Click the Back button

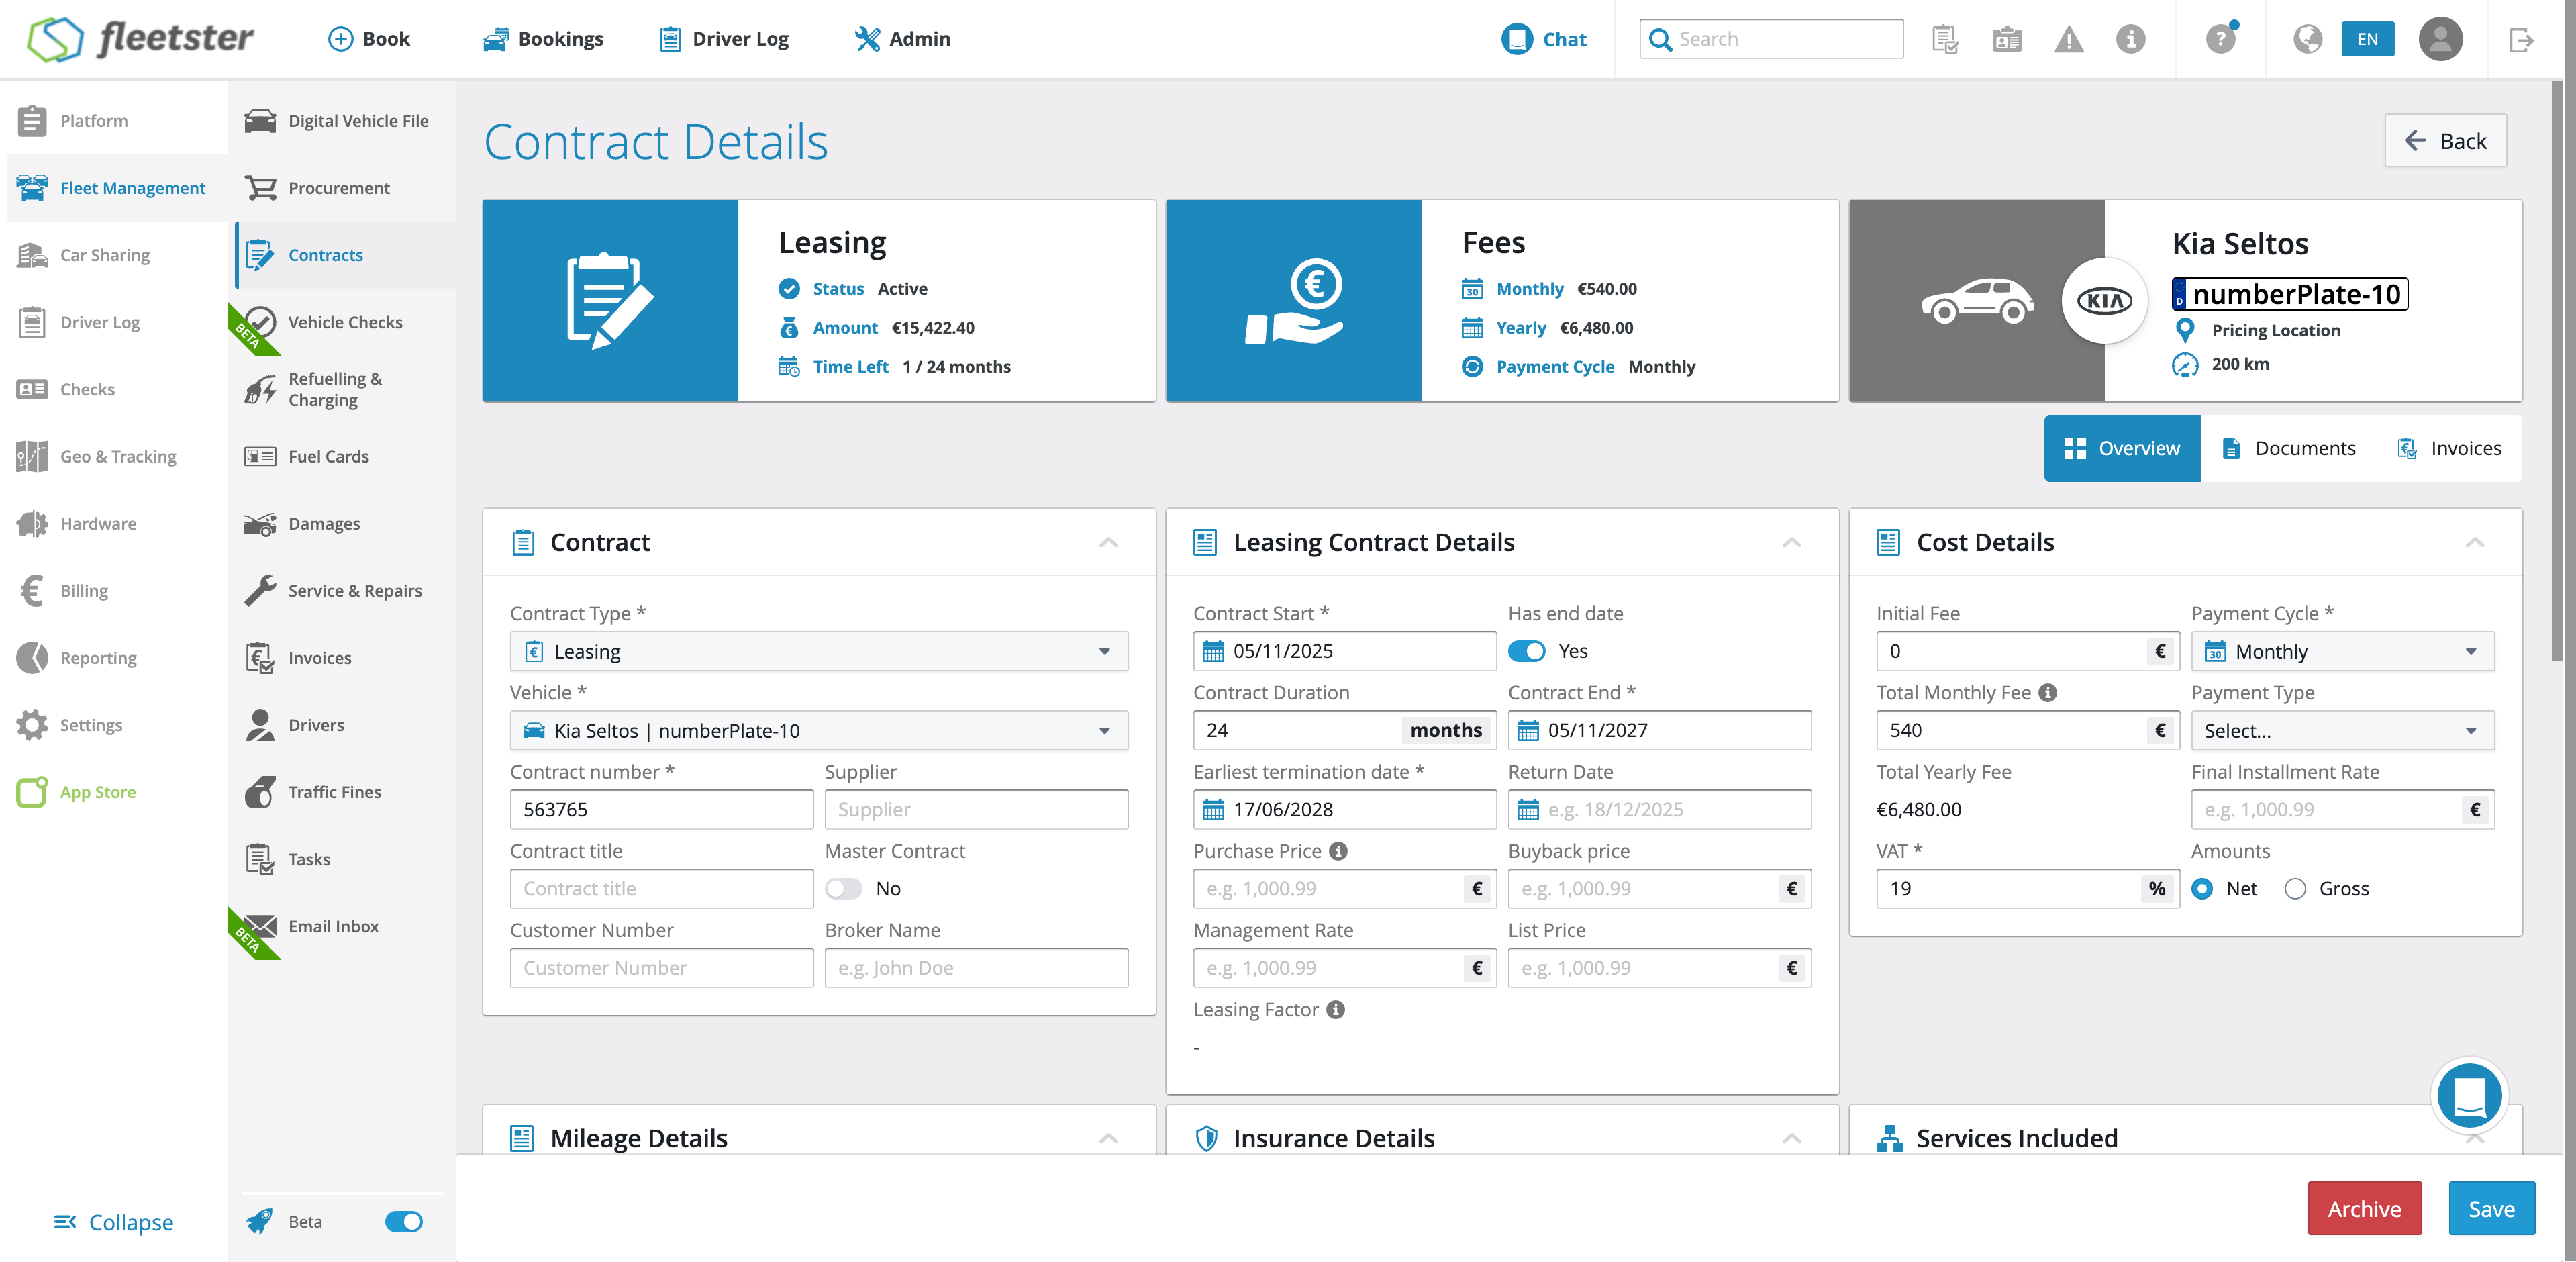click(2445, 141)
